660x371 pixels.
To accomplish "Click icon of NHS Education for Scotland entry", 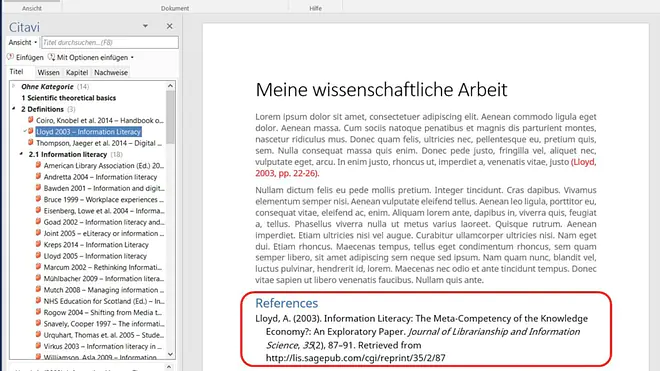I will pyautogui.click(x=38, y=301).
